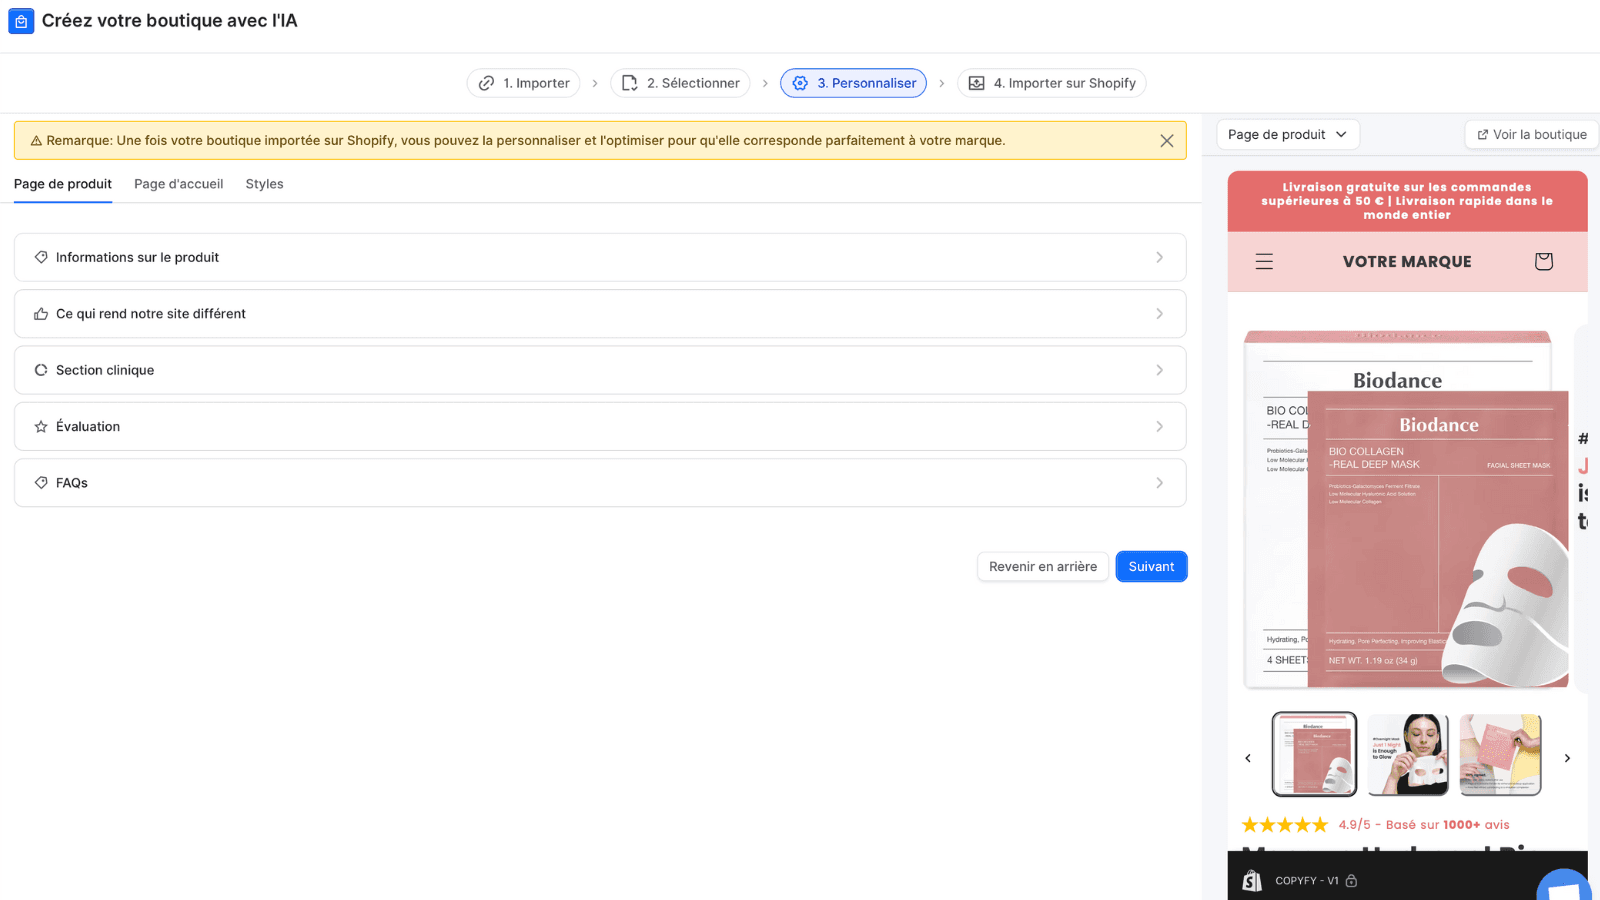Viewport: 1600px width, 900px height.
Task: Expand Ce qui rend notre site différent
Action: click(x=600, y=314)
